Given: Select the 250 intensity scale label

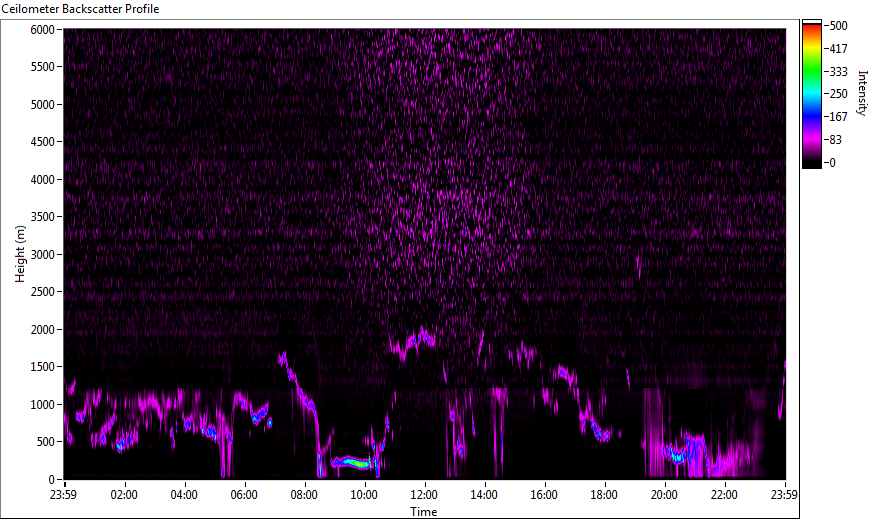Looking at the screenshot, I should (838, 94).
